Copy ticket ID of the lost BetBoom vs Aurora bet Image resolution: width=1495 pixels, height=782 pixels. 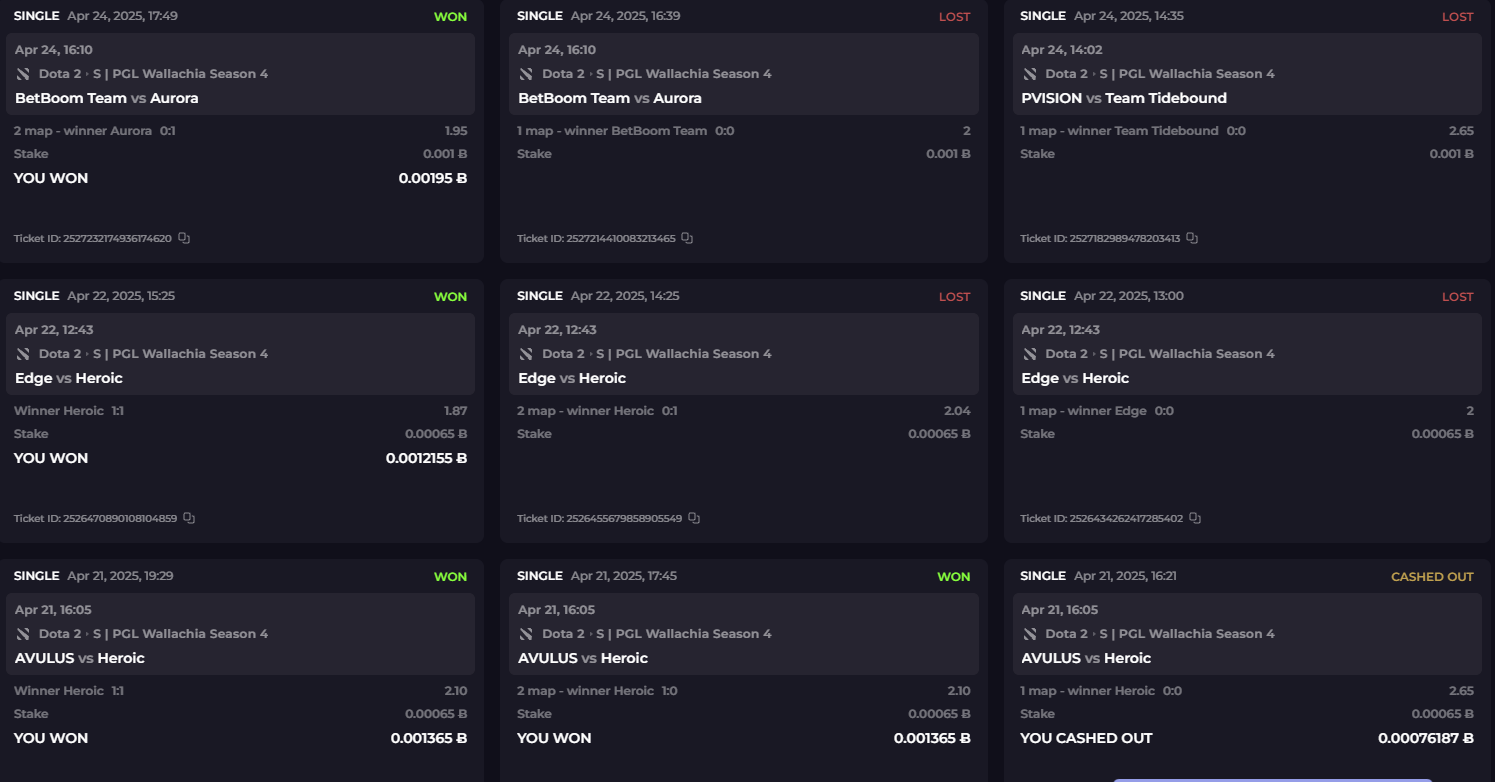click(687, 239)
